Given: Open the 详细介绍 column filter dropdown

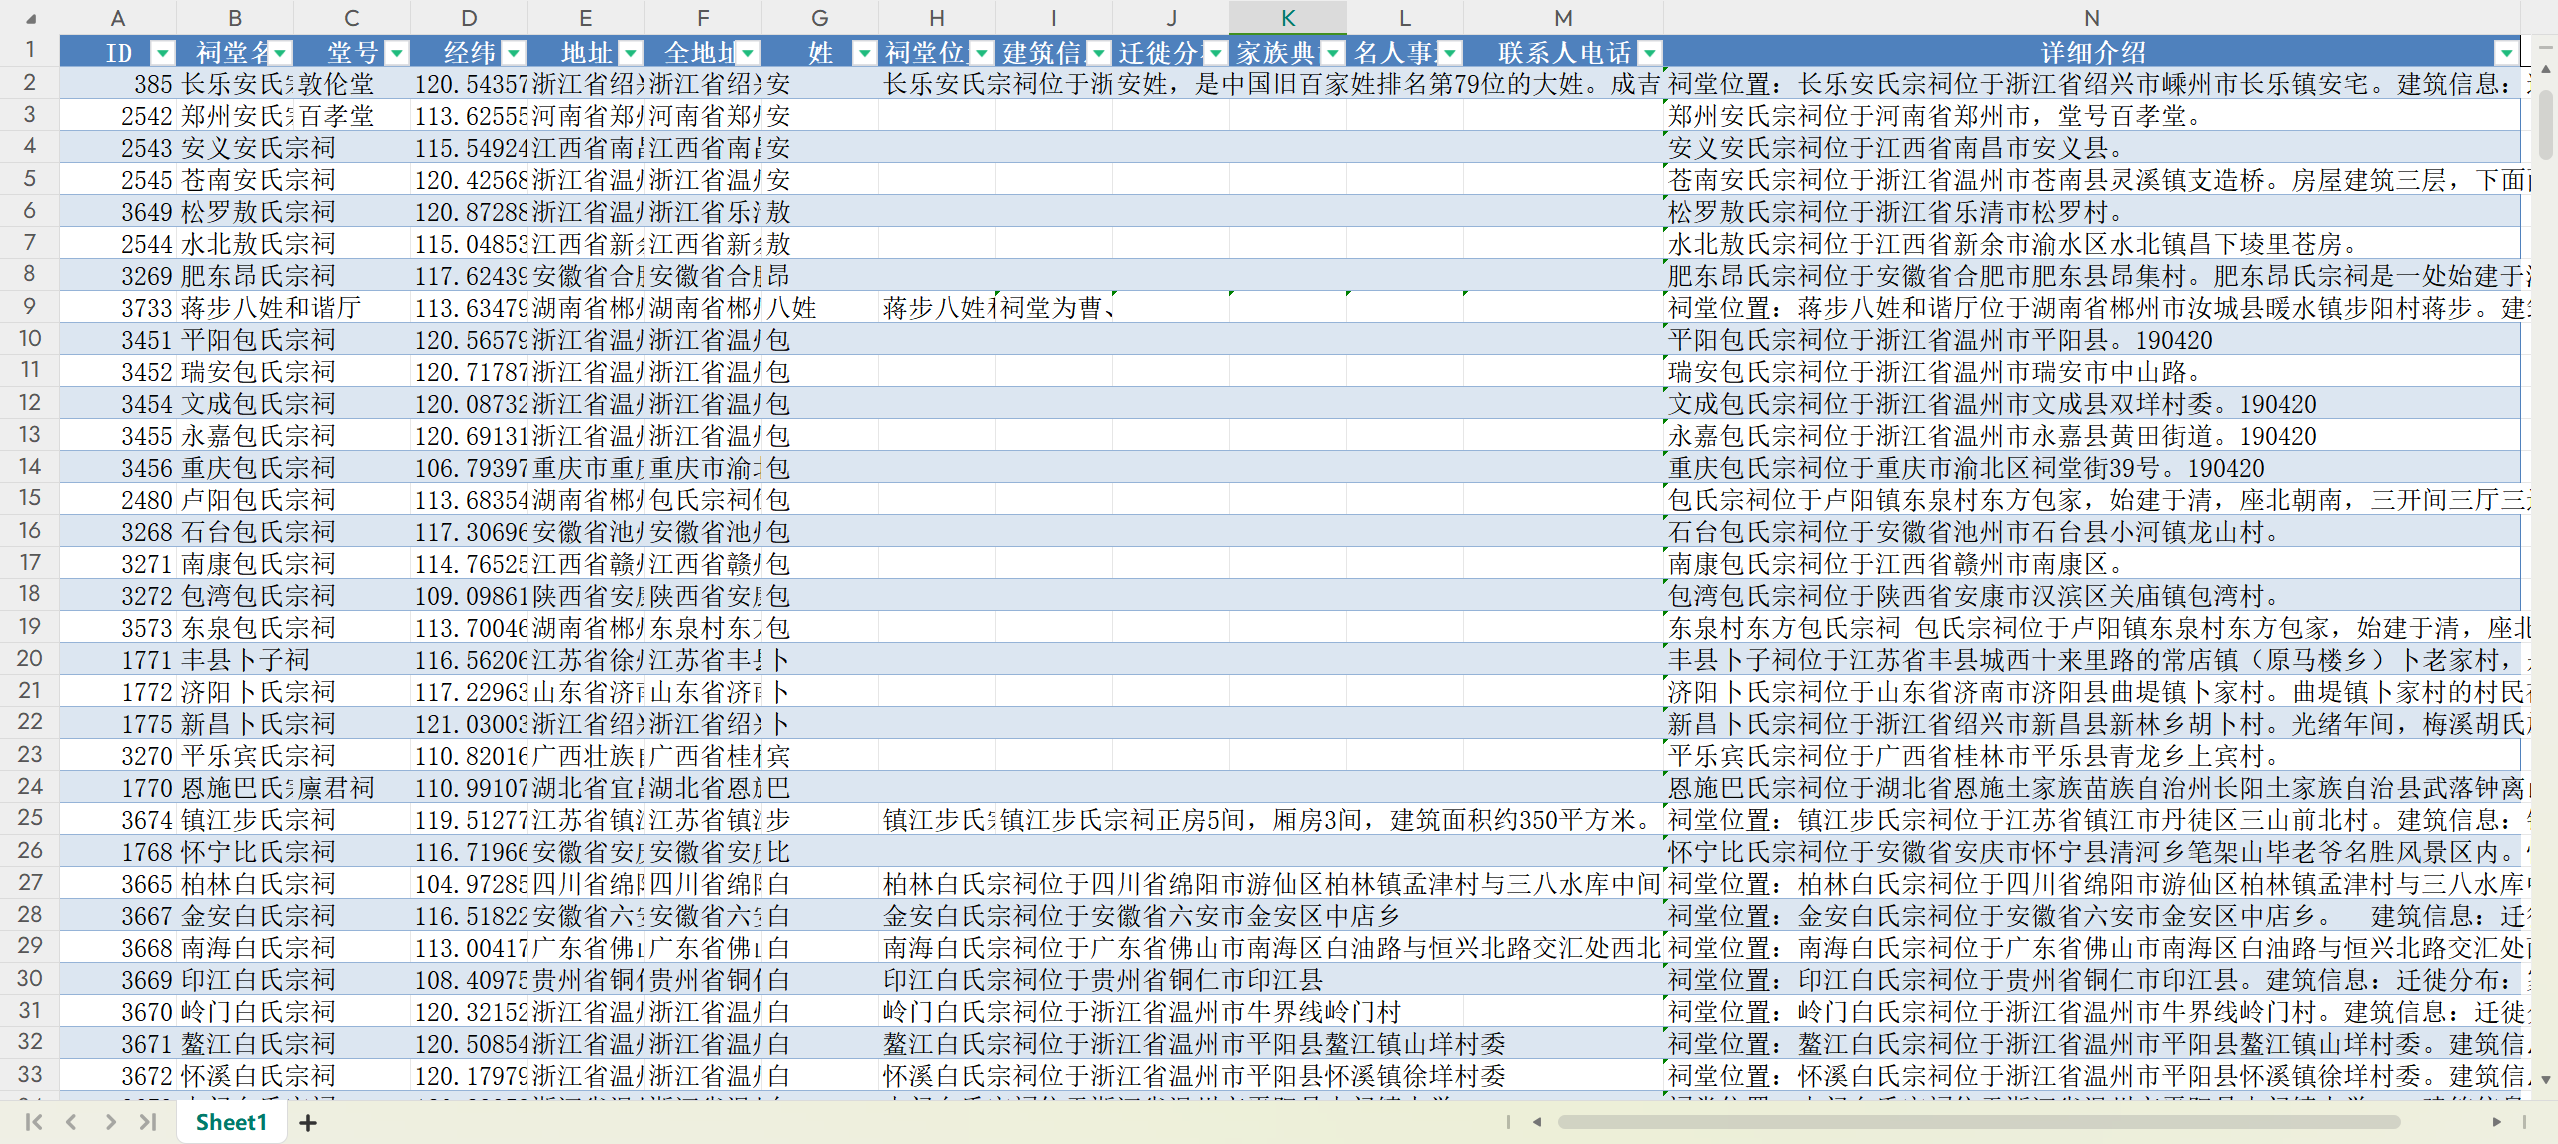Looking at the screenshot, I should pyautogui.click(x=2507, y=53).
